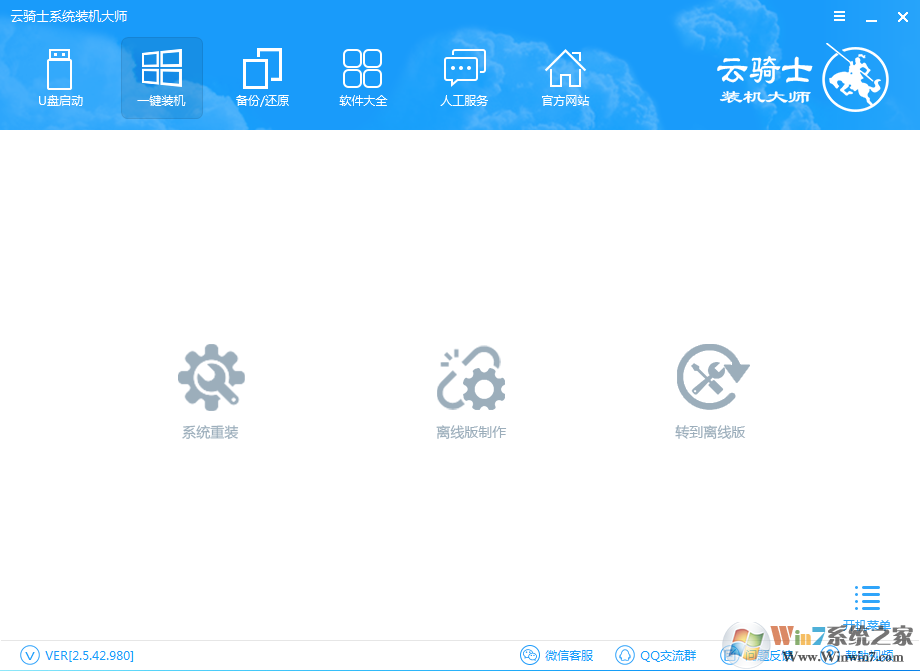The image size is (920, 671).
Task: Open the 微信客服 link
Action: click(569, 655)
